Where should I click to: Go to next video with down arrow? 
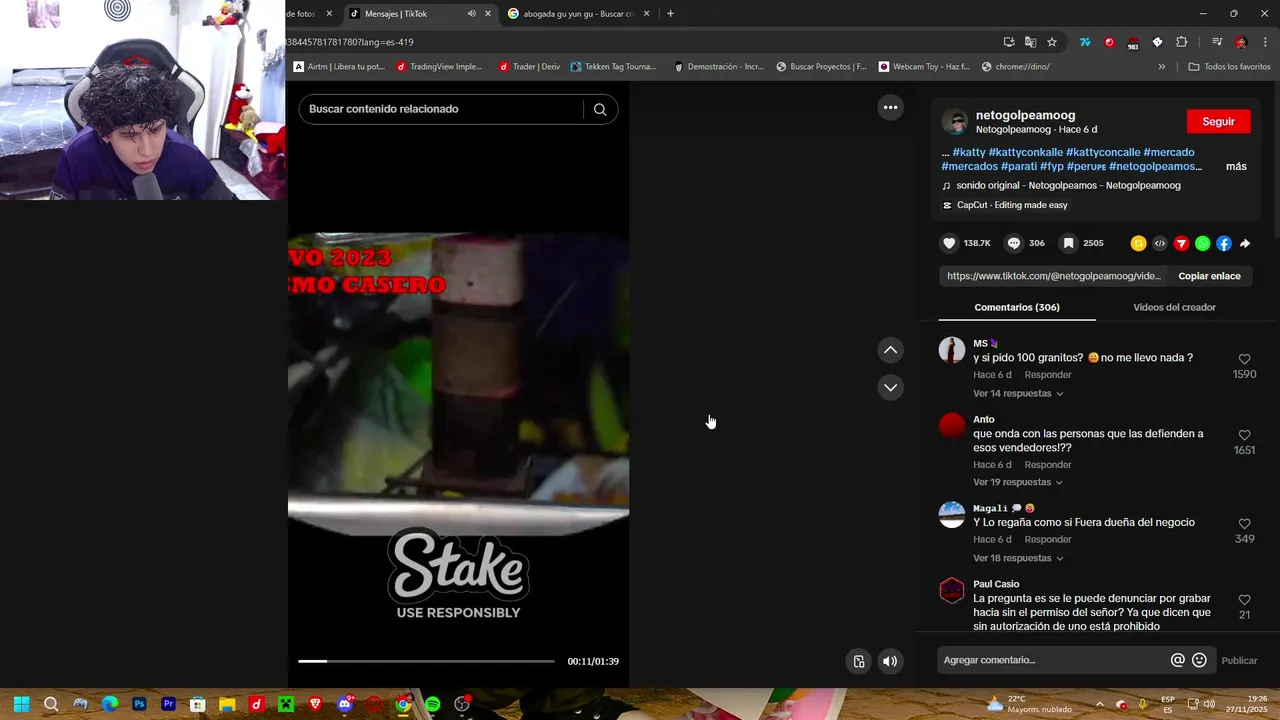click(x=890, y=387)
